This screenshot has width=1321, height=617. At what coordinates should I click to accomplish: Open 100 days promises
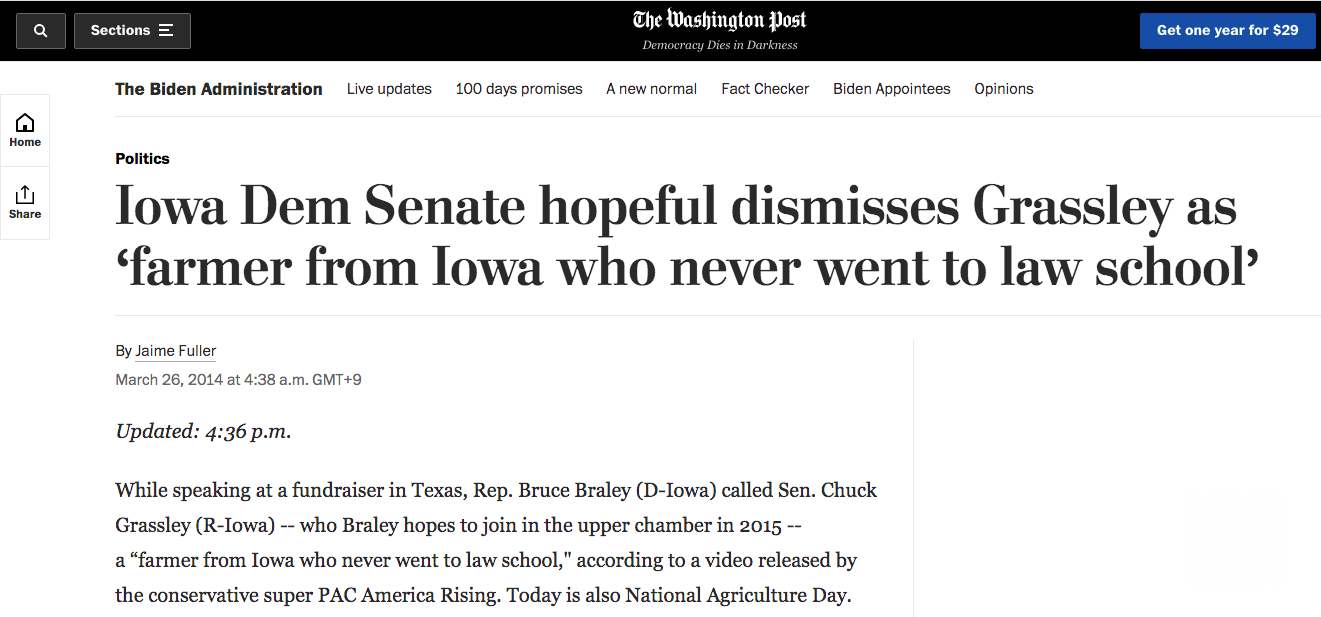(x=519, y=89)
